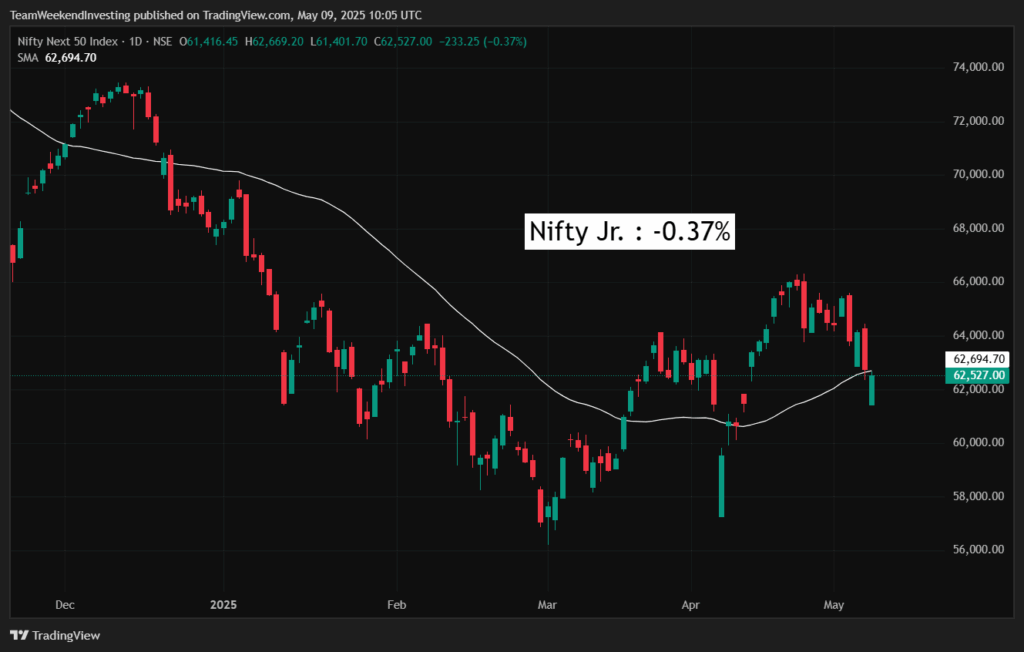The image size is (1024, 652).
Task: Click the TradingView wordmark at bottom left
Action: point(66,635)
